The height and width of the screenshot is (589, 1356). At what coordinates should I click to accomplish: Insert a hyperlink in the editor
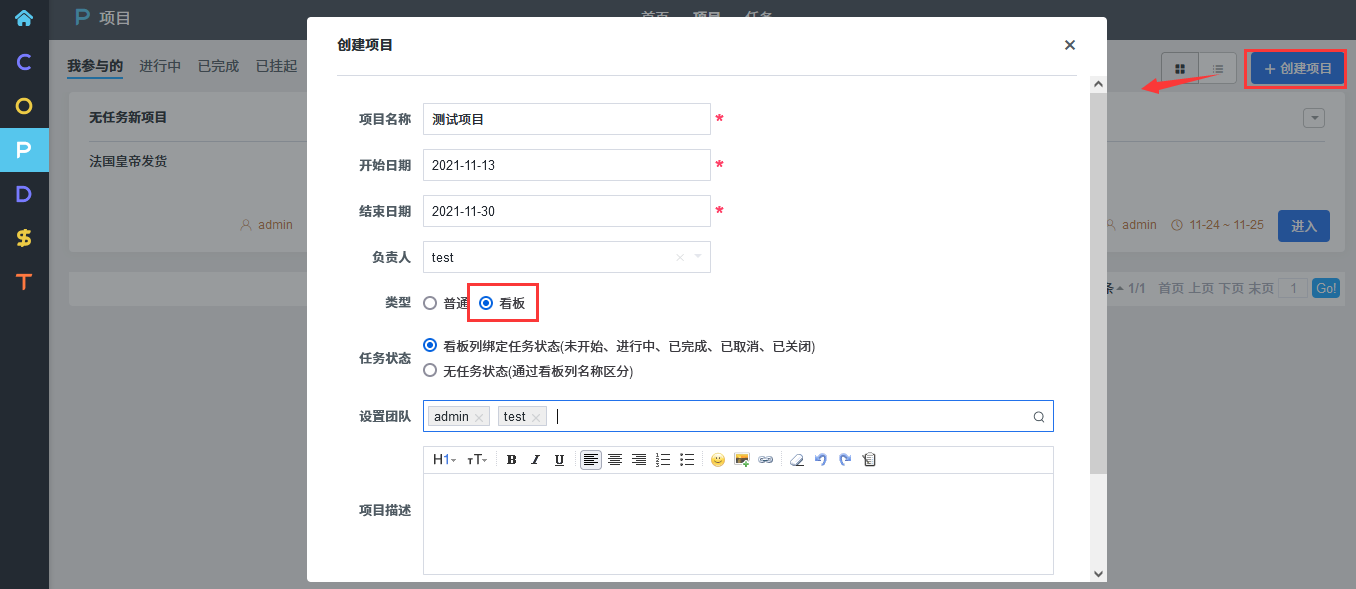[765, 460]
